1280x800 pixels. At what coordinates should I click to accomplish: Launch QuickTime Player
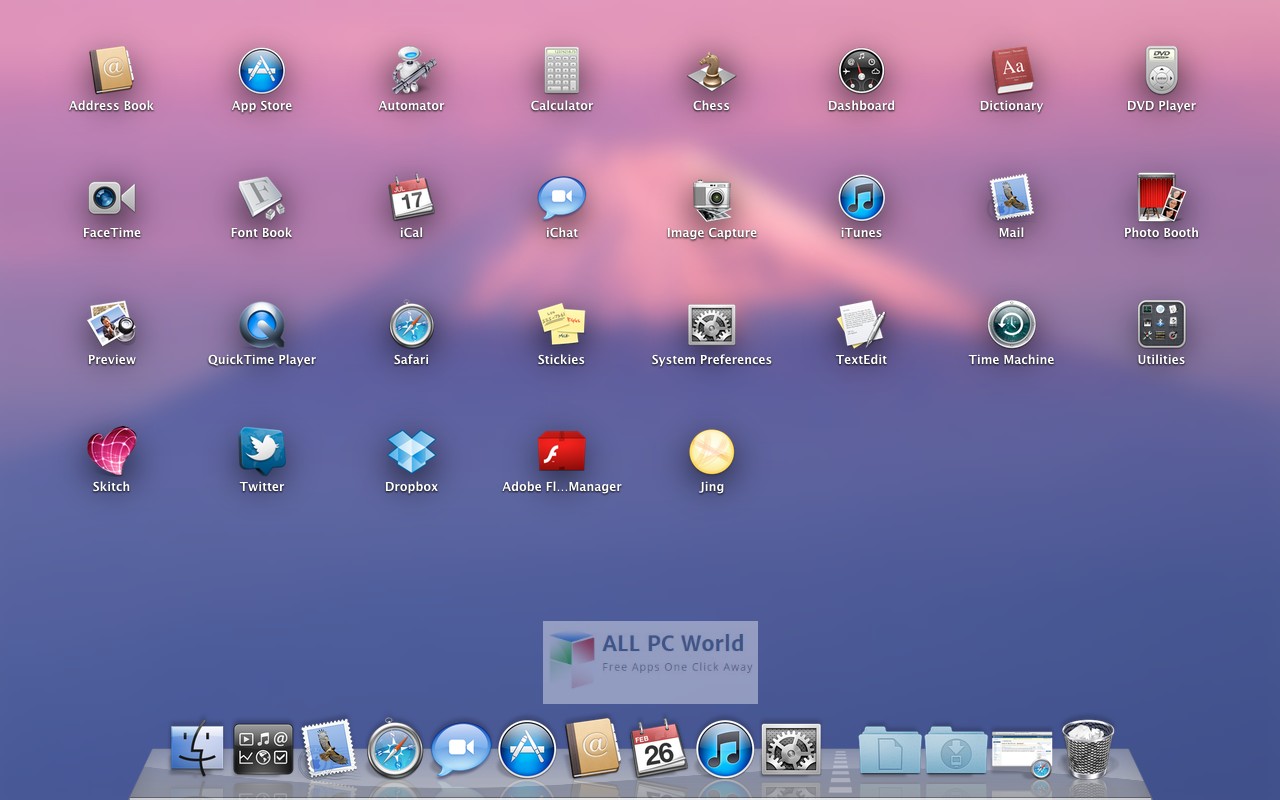[x=262, y=325]
